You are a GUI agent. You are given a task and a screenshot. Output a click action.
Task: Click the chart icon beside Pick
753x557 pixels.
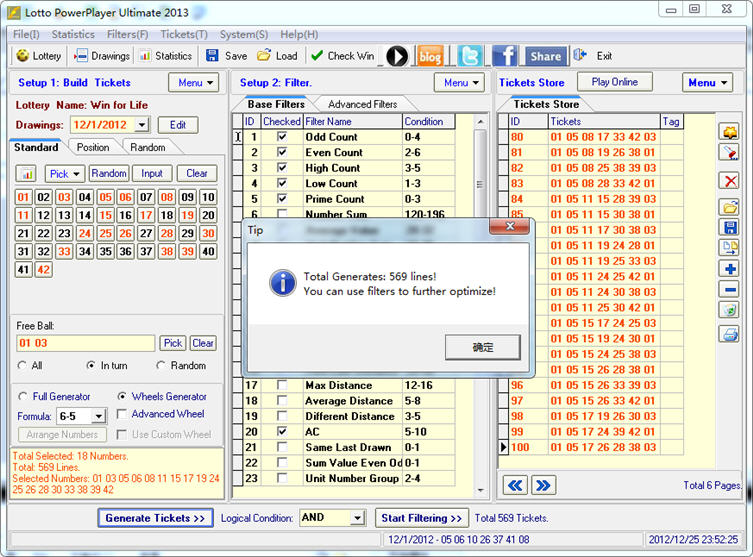pyautogui.click(x=26, y=173)
